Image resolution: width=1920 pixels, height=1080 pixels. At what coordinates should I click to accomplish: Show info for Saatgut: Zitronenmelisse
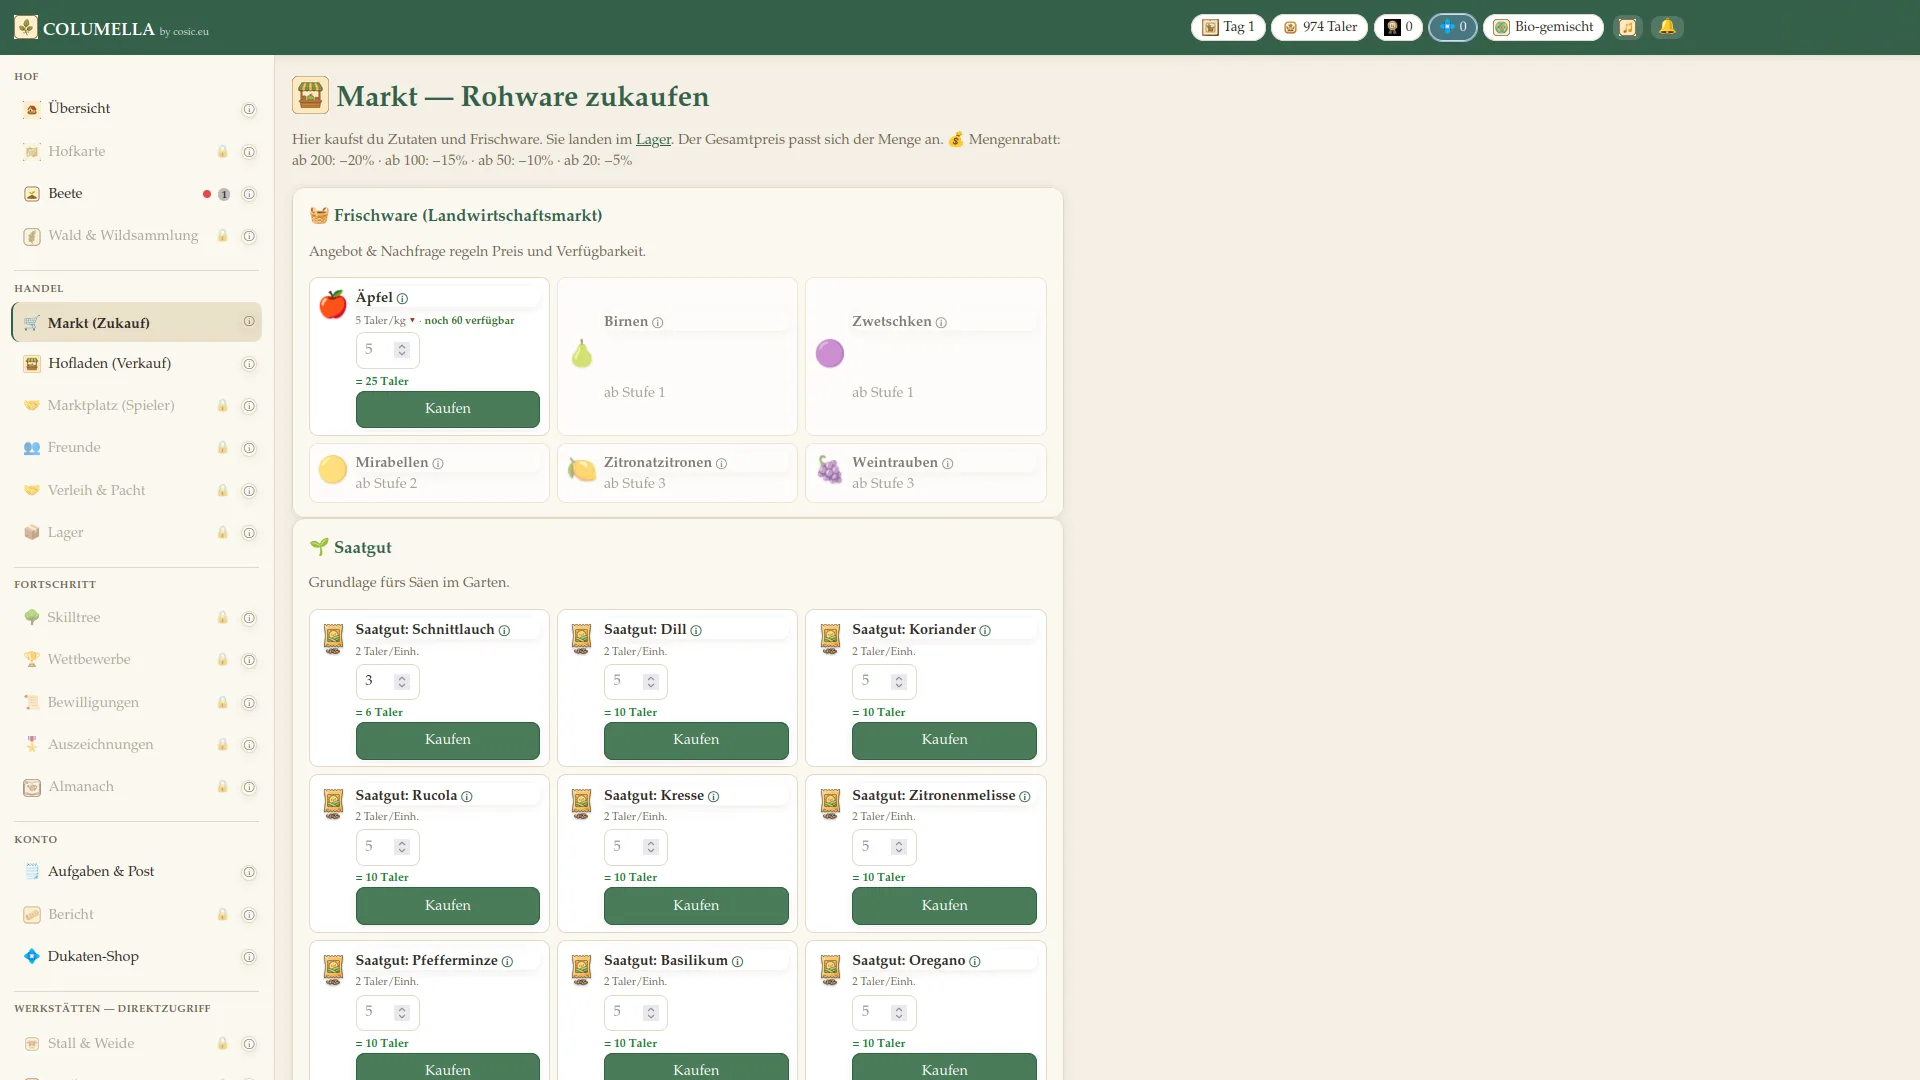(1025, 796)
